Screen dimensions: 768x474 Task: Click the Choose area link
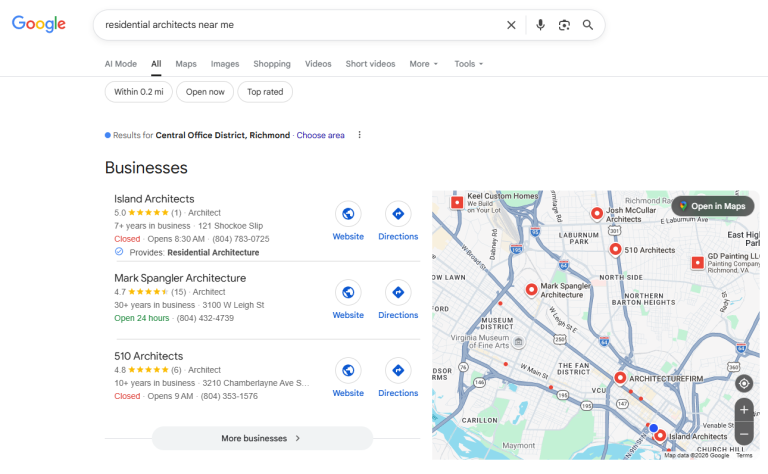pyautogui.click(x=320, y=135)
